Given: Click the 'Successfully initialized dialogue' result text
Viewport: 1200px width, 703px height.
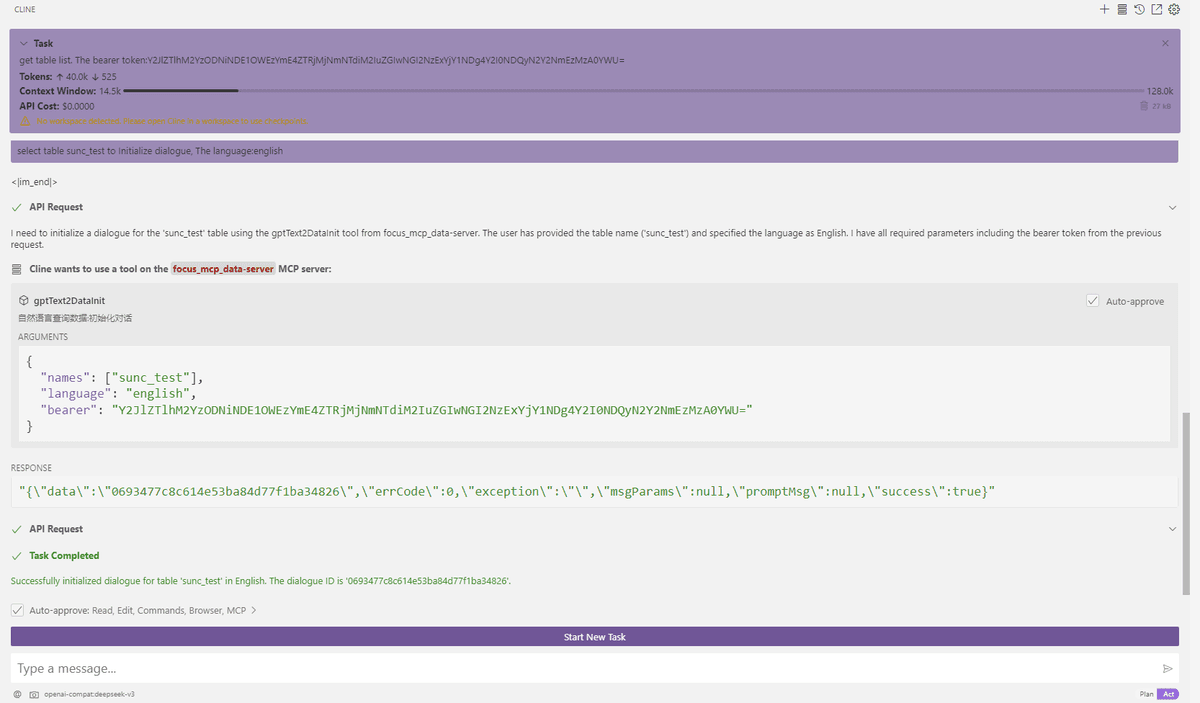Looking at the screenshot, I should [261, 581].
